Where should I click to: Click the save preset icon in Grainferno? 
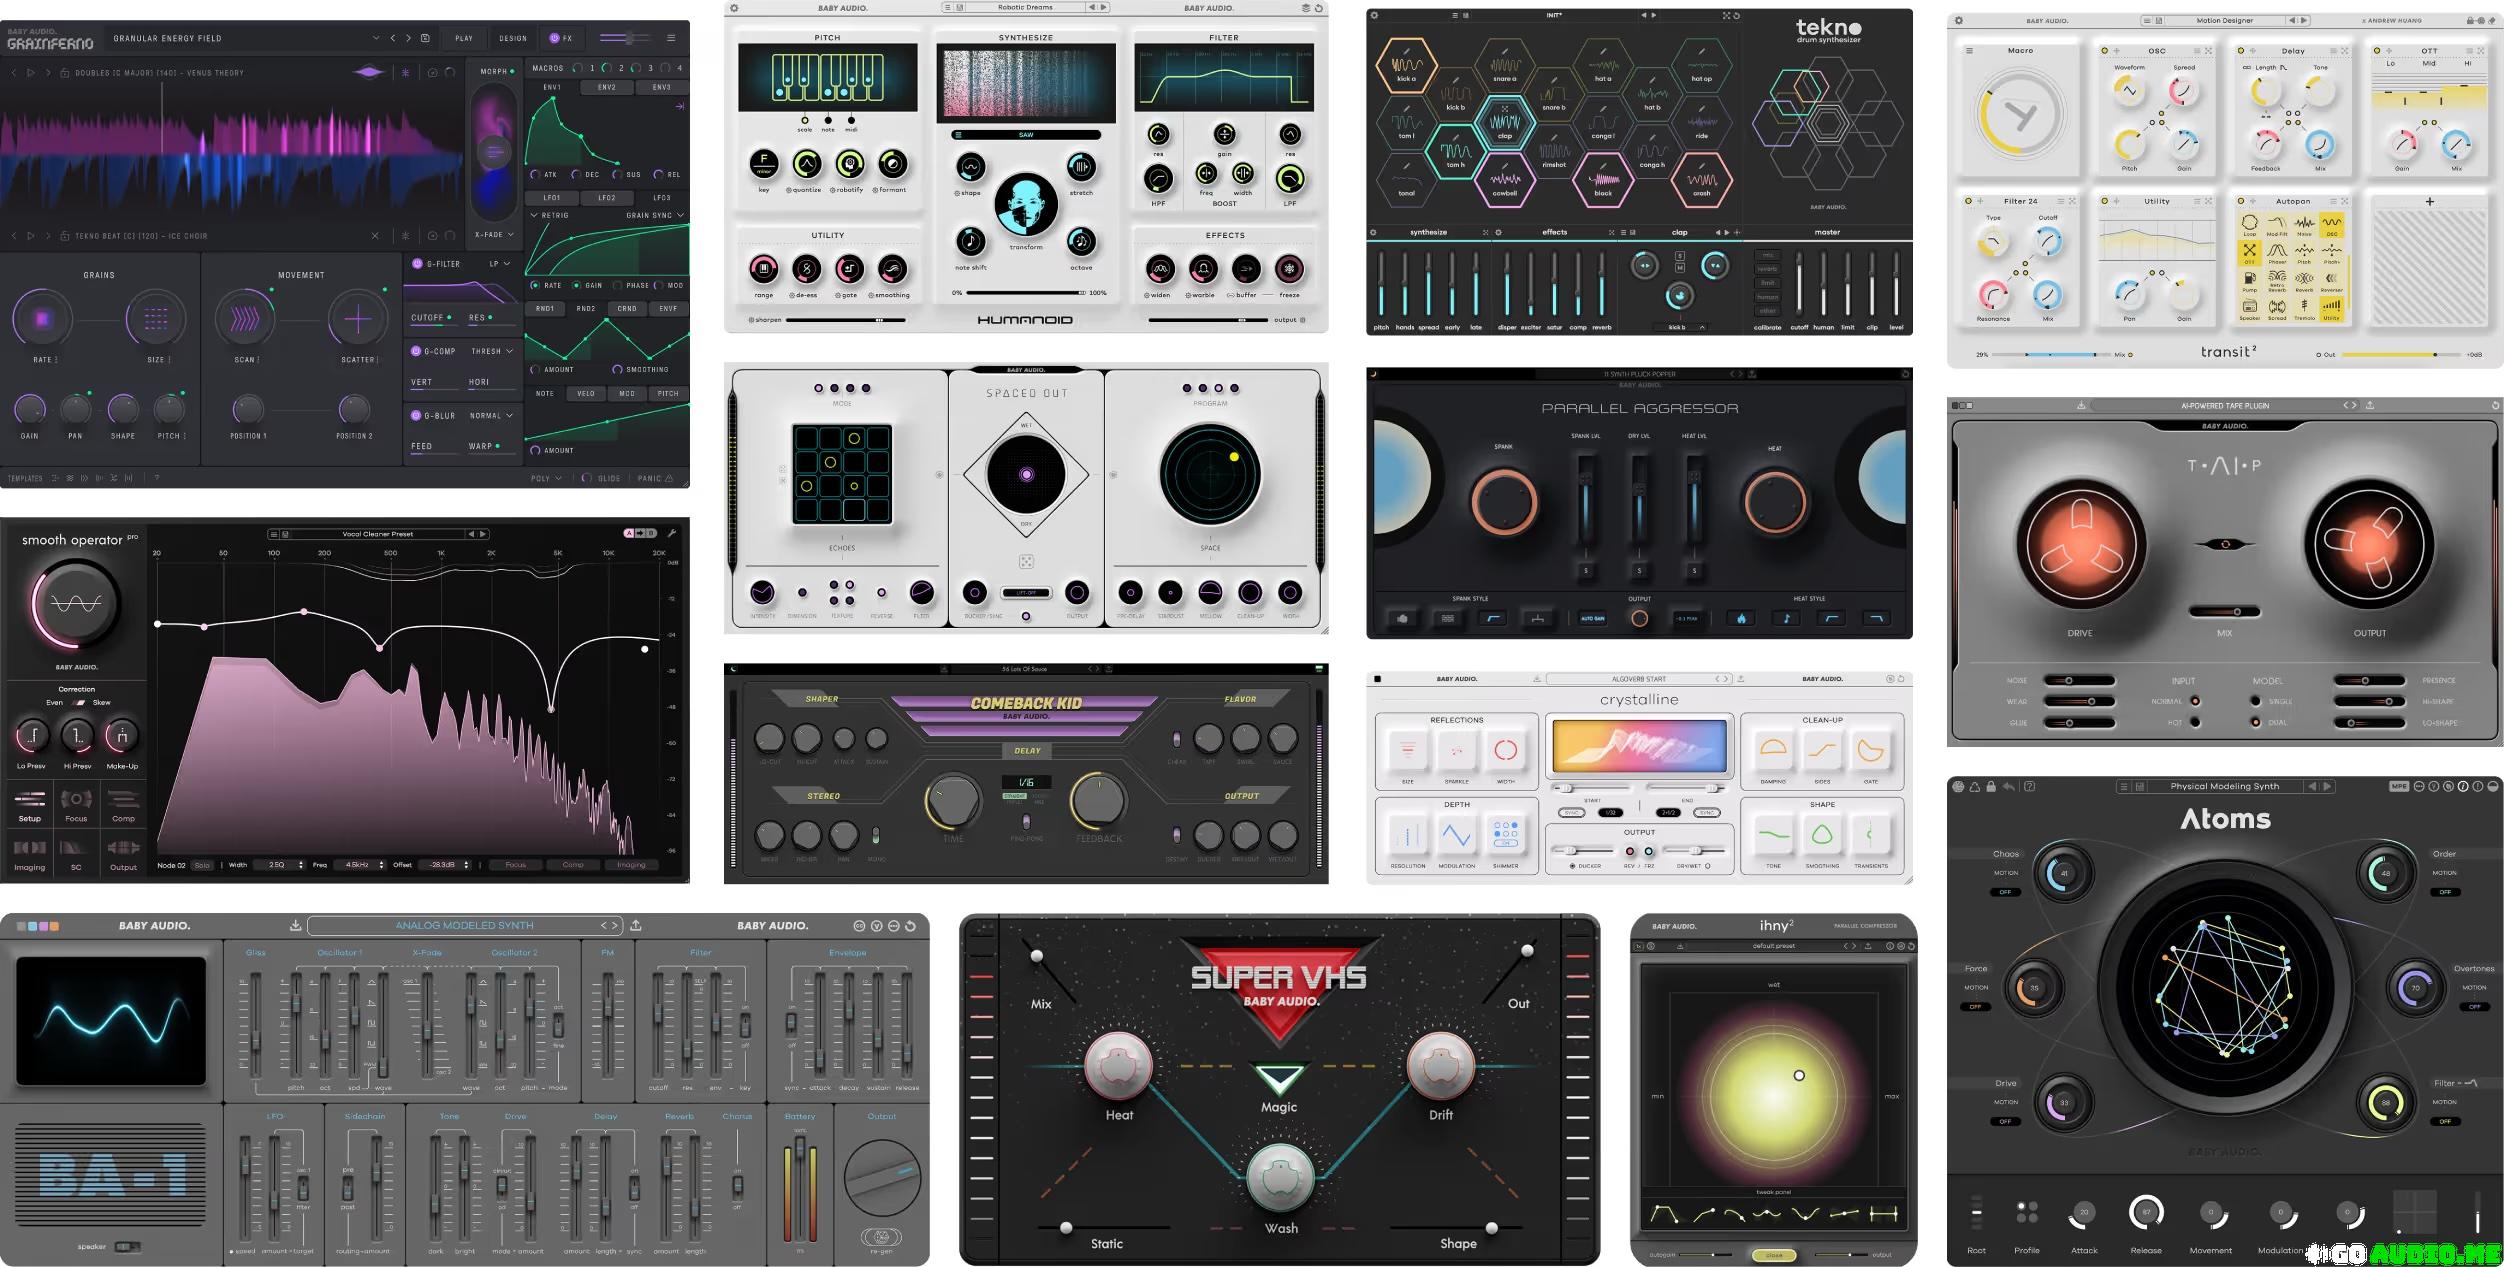(425, 38)
